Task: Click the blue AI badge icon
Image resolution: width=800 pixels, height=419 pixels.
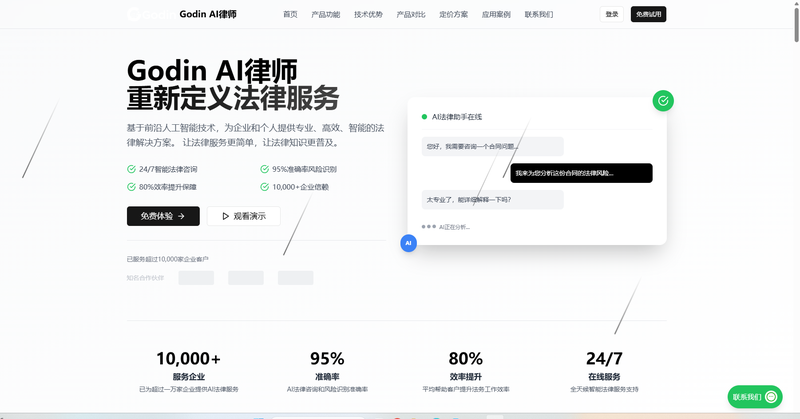Action: [408, 243]
